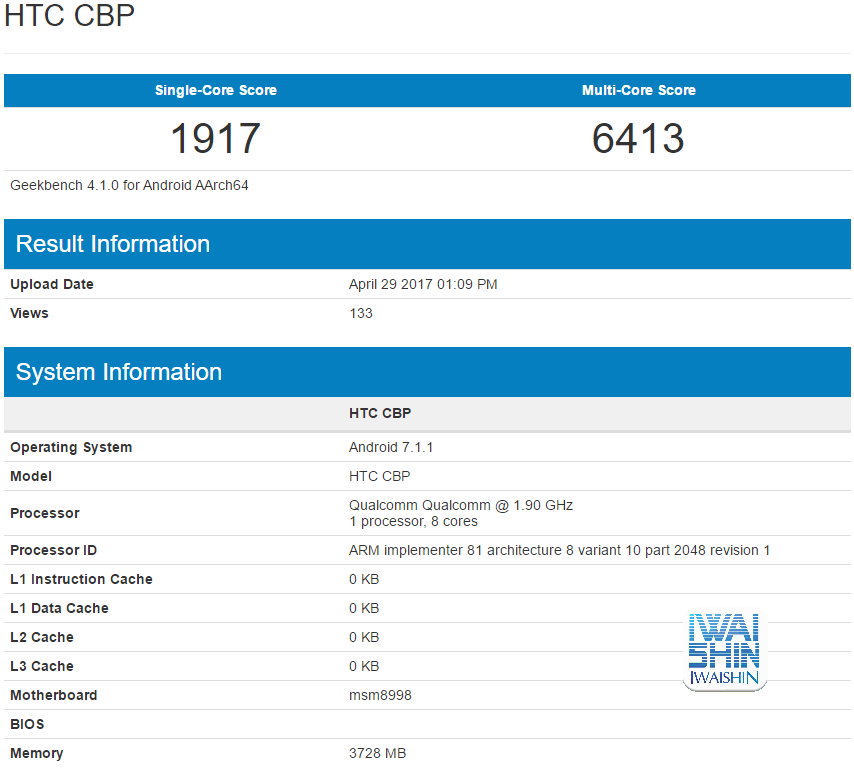This screenshot has height=770, width=854.
Task: Select the BIOS row label
Action: coord(27,724)
